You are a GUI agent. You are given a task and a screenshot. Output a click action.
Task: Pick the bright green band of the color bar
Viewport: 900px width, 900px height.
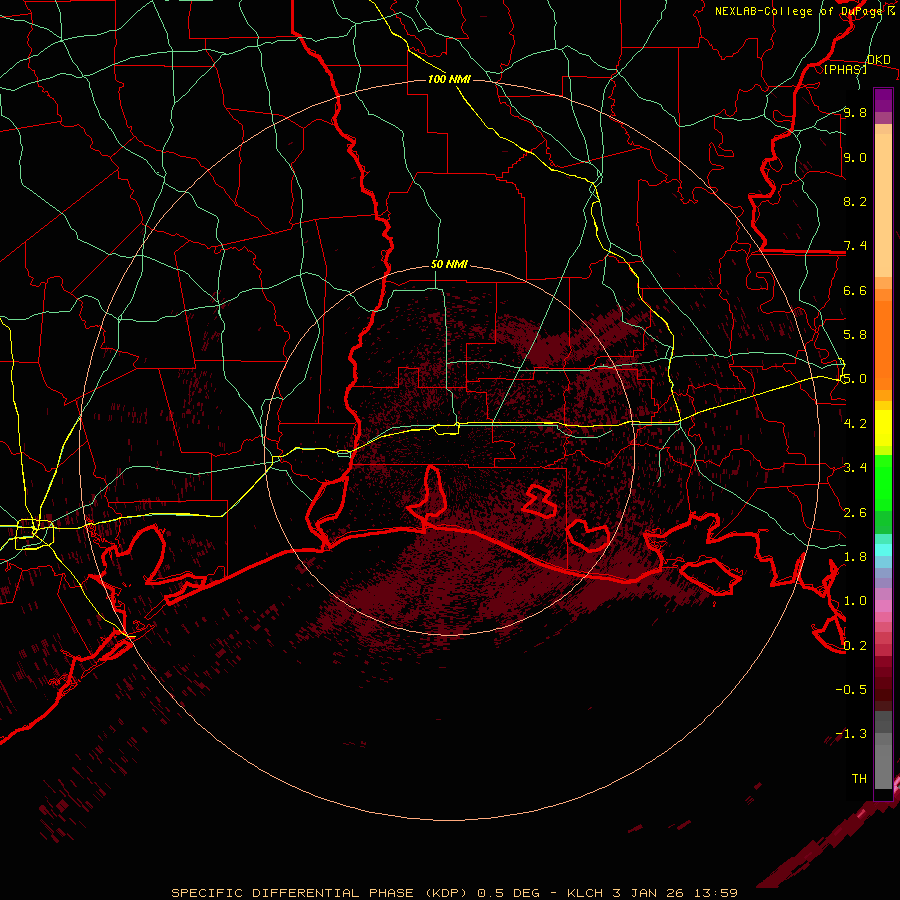coord(883,482)
